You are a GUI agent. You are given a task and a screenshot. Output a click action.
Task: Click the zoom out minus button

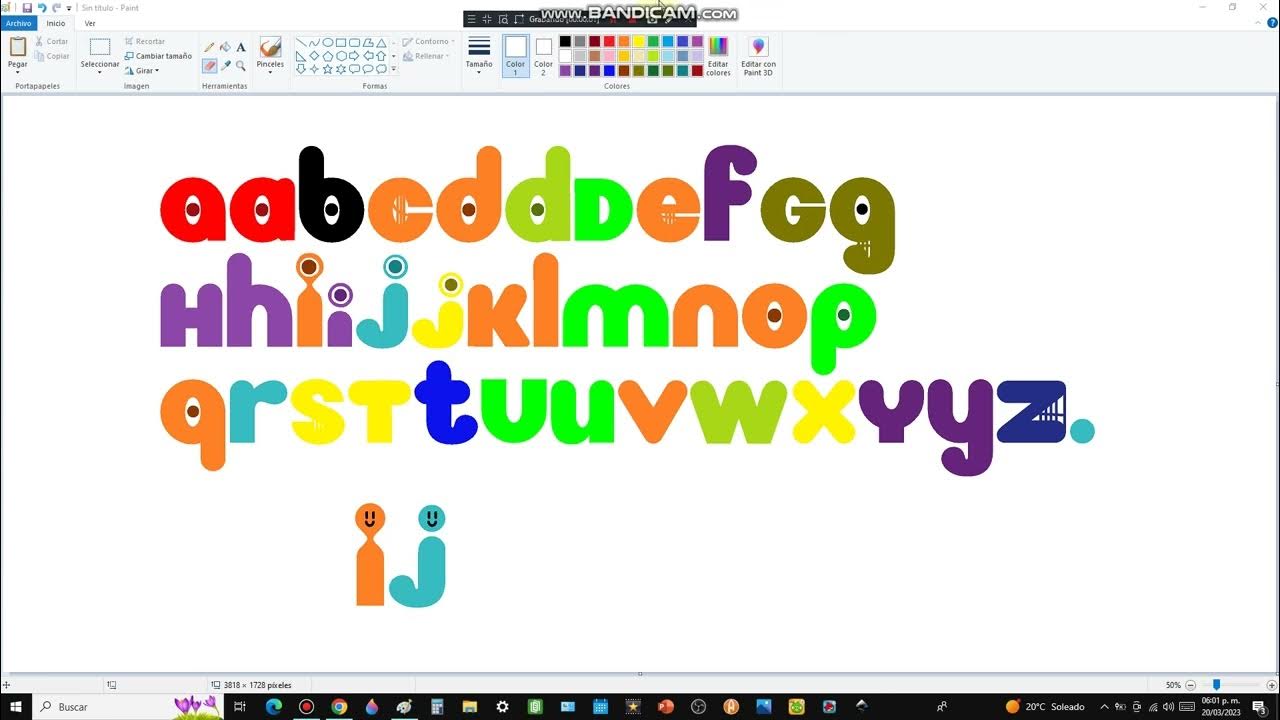coord(1190,685)
